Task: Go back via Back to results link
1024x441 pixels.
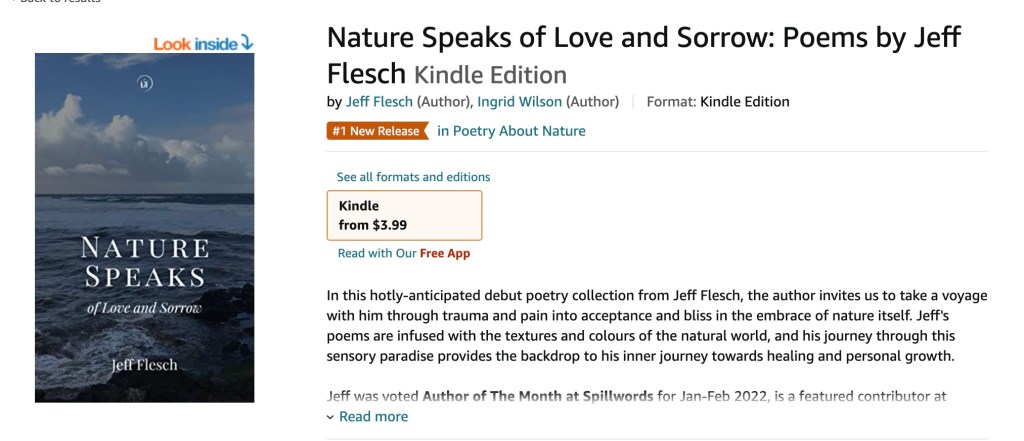Action: (55, 2)
